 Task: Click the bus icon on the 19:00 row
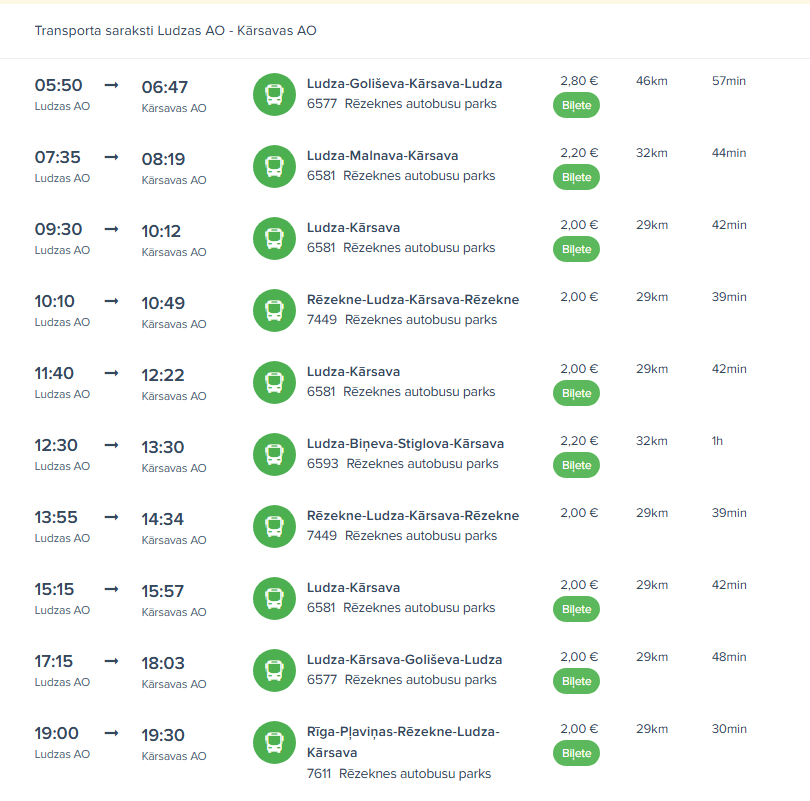pyautogui.click(x=274, y=743)
